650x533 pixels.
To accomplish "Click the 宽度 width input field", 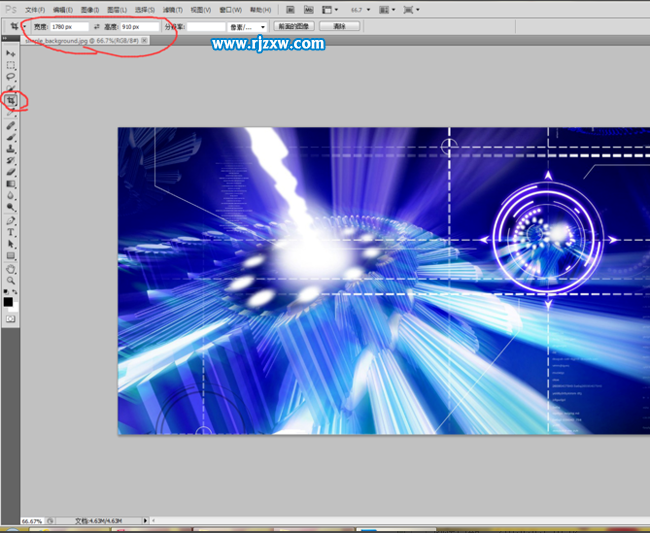I will tap(68, 26).
